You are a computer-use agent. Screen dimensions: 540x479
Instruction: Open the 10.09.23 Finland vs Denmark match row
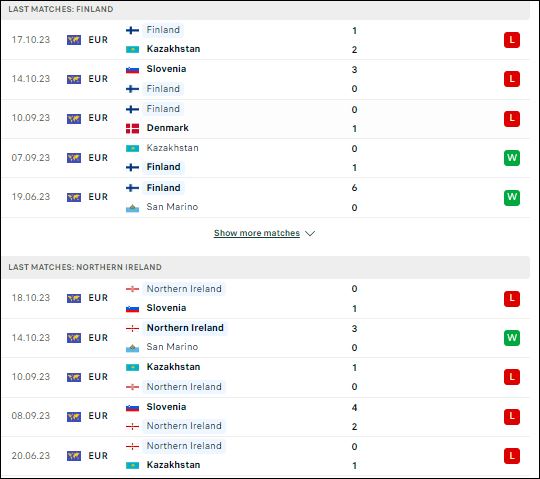tap(266, 119)
